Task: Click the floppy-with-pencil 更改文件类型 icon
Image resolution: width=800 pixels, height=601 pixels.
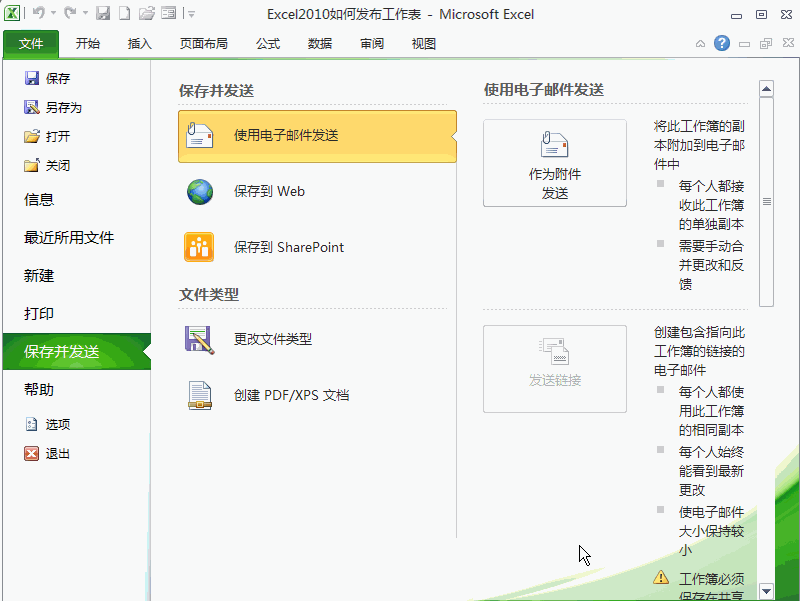Action: point(199,340)
